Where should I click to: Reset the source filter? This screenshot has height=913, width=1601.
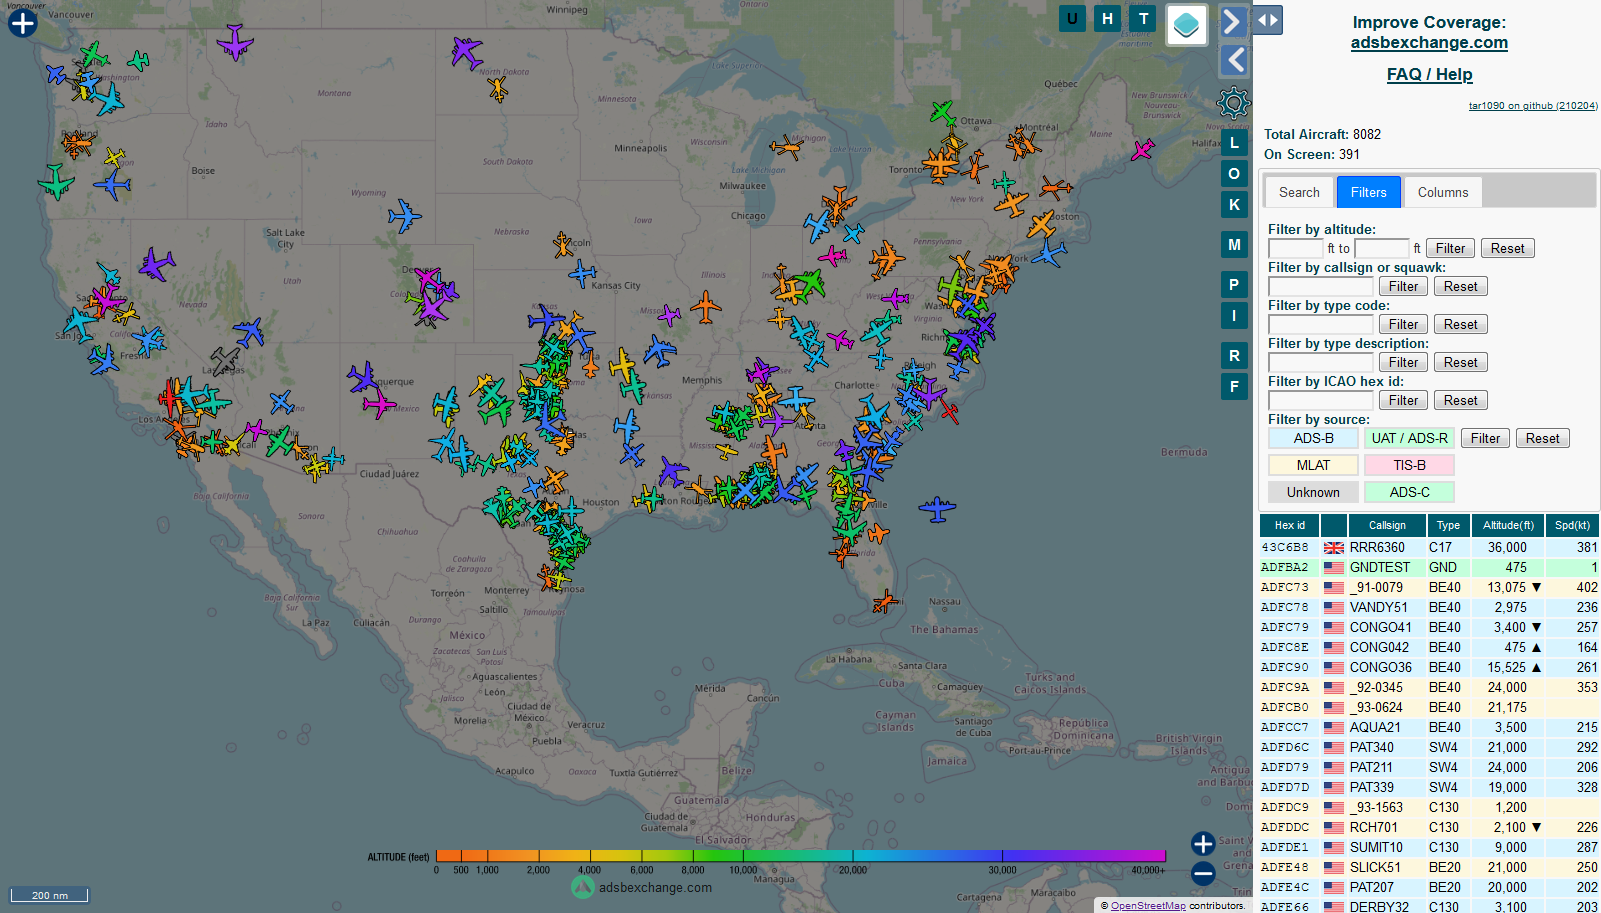pos(1542,438)
